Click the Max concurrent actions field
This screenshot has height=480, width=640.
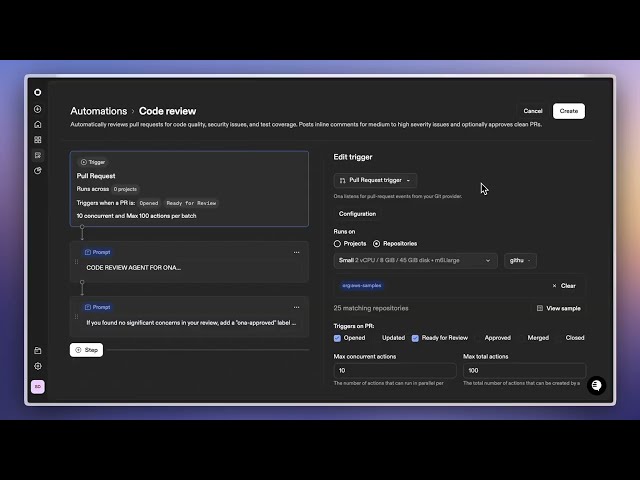395,371
